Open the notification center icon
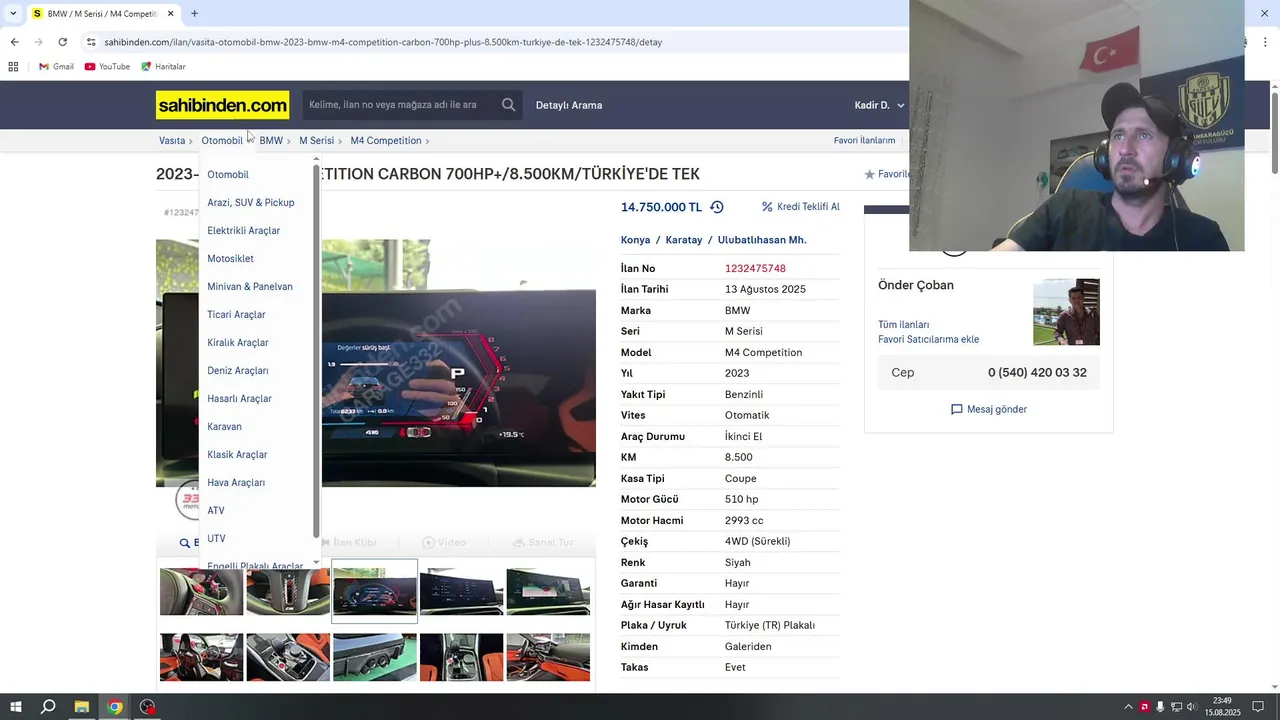 (x=1258, y=707)
